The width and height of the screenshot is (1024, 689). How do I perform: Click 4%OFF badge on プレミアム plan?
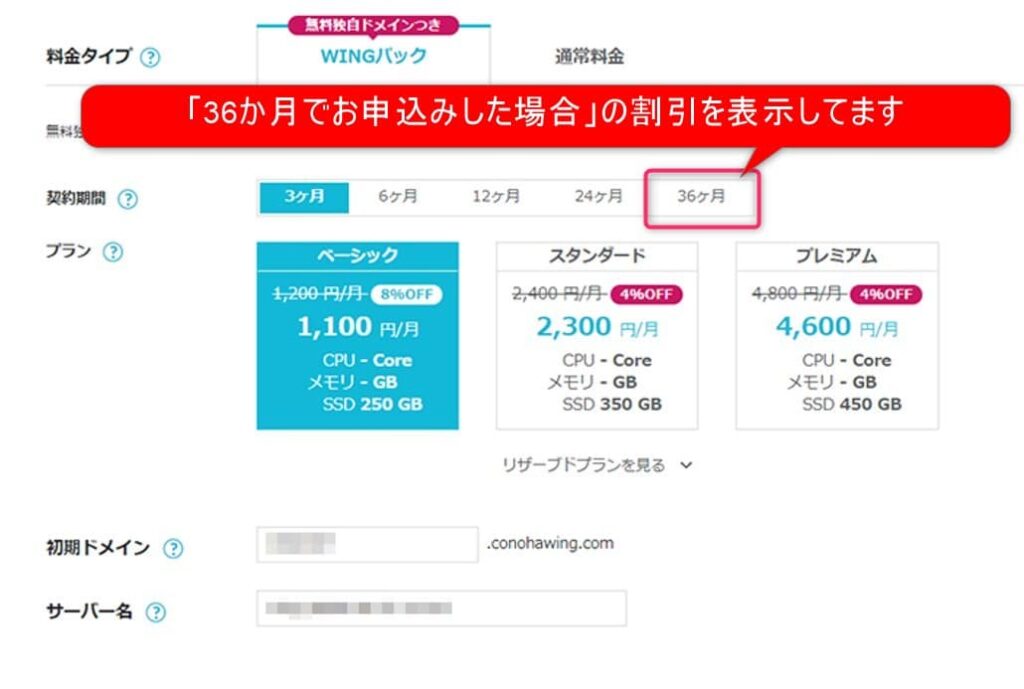(886, 295)
